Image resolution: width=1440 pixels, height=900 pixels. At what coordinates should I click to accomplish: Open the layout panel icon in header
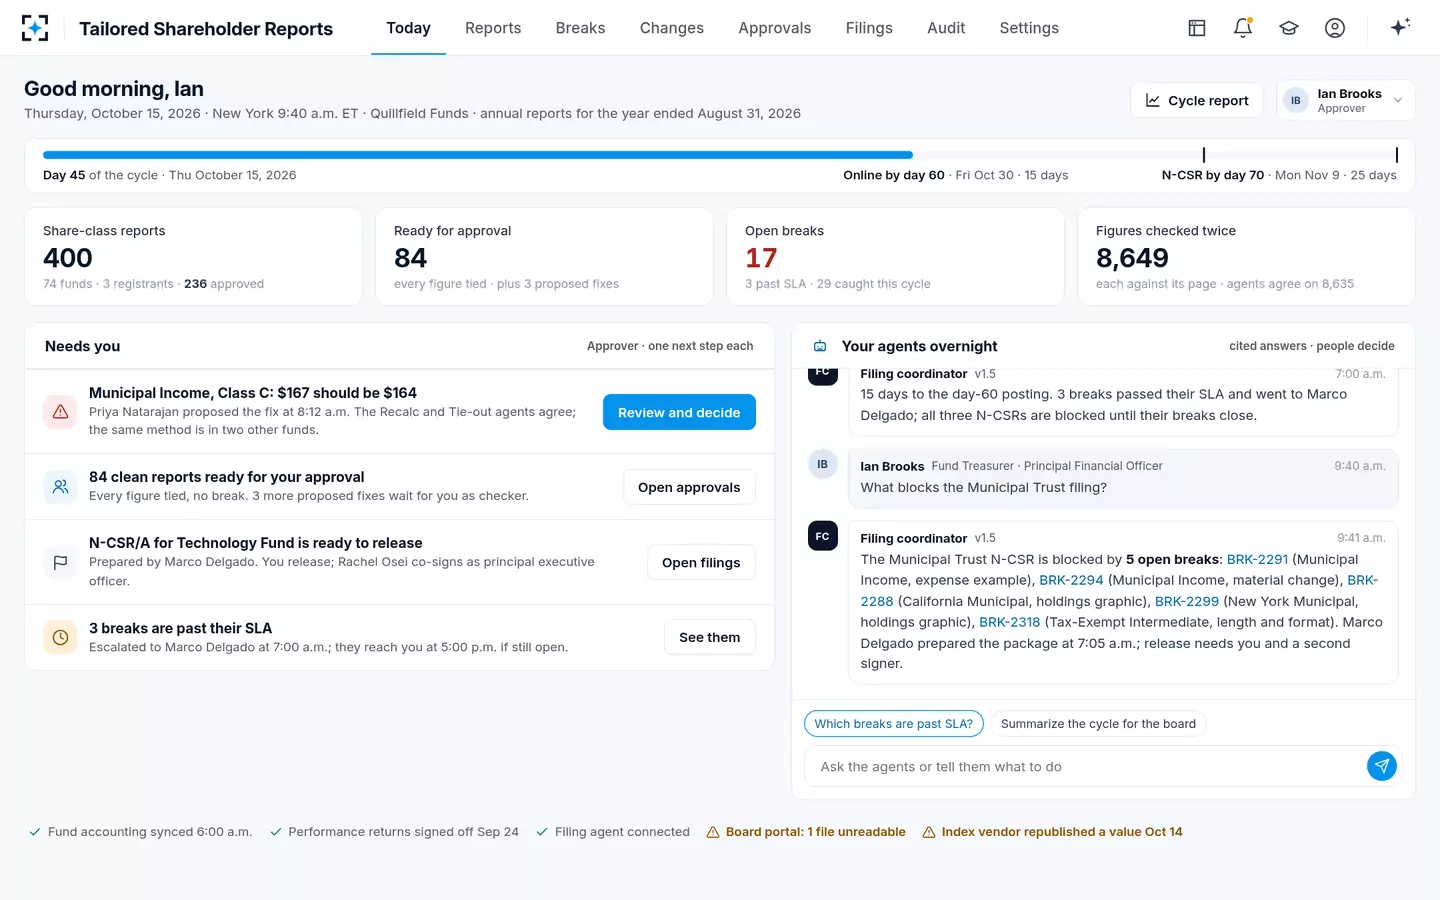pyautogui.click(x=1197, y=28)
